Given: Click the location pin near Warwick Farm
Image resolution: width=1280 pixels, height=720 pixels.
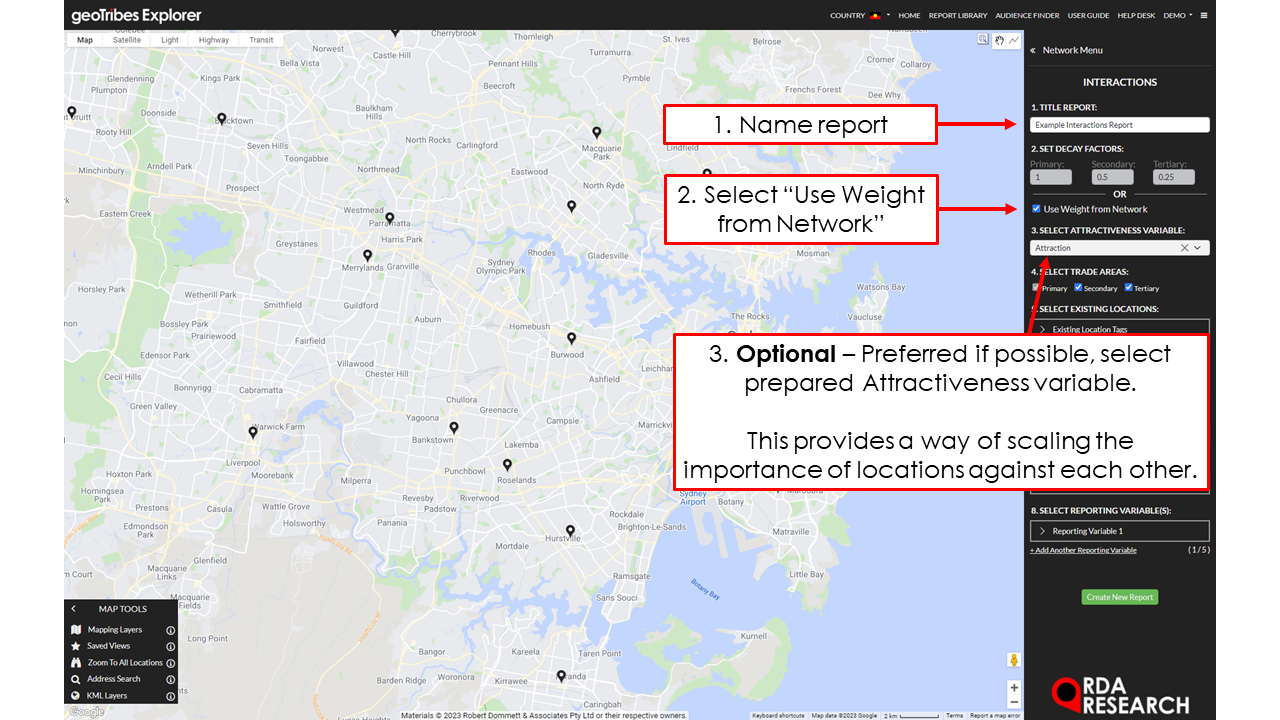Looking at the screenshot, I should coord(253,432).
